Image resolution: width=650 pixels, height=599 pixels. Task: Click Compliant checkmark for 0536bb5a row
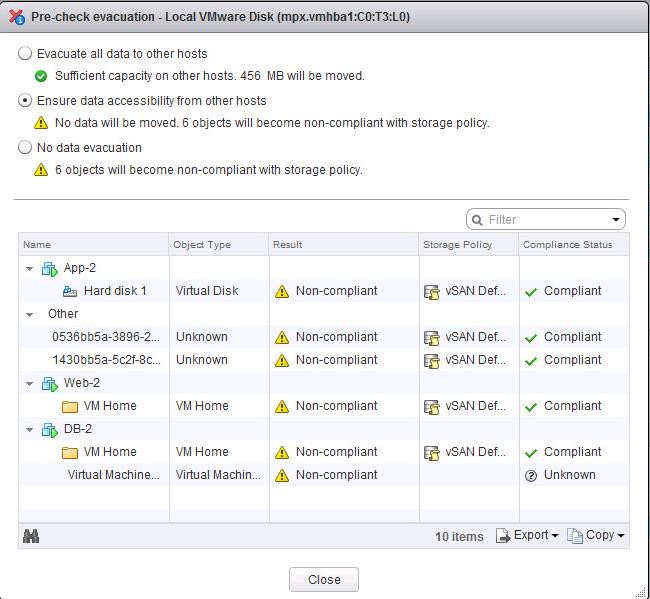coord(531,339)
